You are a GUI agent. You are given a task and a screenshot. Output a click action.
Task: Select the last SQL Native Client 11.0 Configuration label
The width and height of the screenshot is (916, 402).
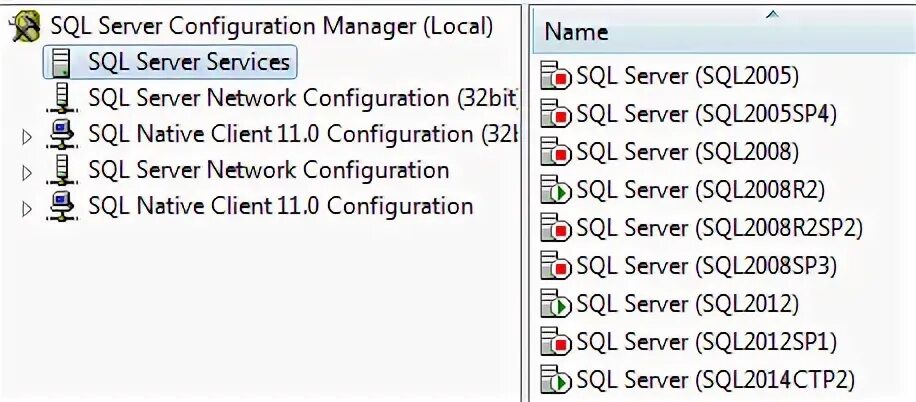click(280, 207)
